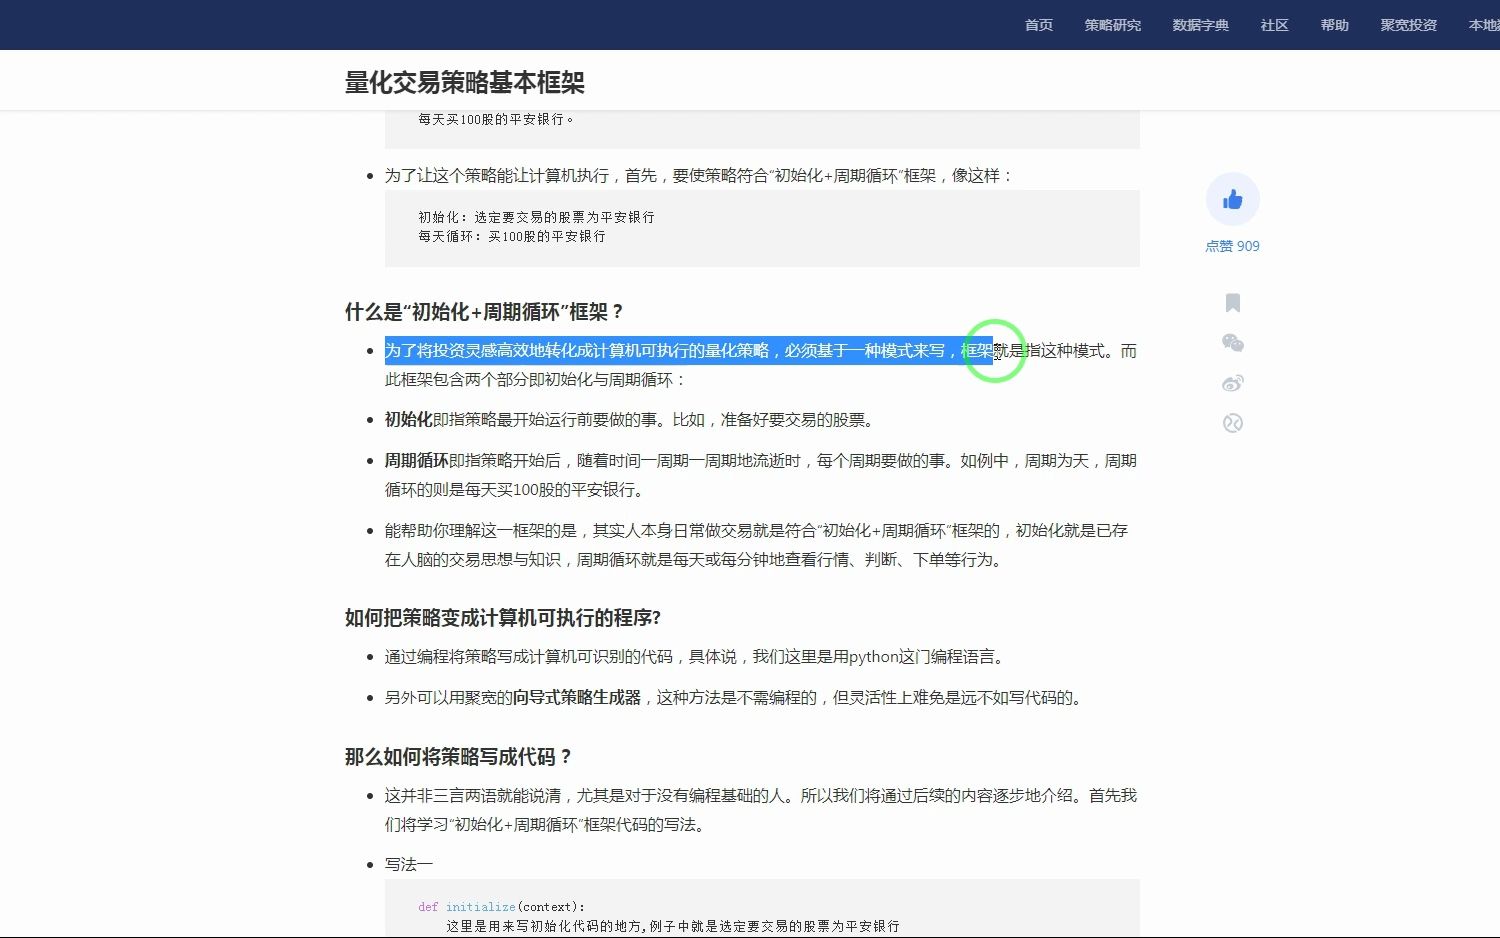This screenshot has height=938, width=1500.
Task: Click bullet 通过编程将策略写成计算机可识别的代码
Action: (697, 657)
